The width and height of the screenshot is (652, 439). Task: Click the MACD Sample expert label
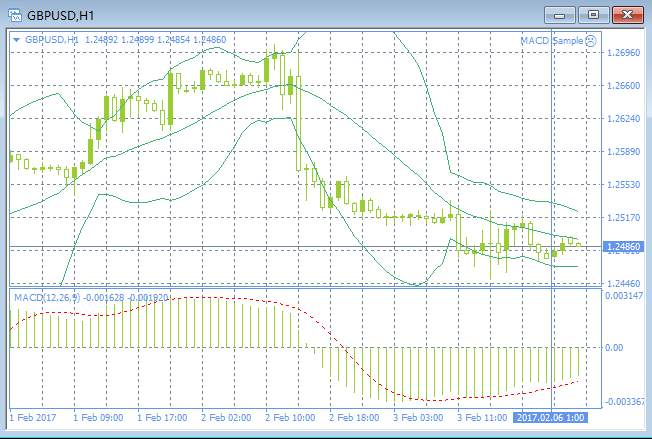point(552,41)
